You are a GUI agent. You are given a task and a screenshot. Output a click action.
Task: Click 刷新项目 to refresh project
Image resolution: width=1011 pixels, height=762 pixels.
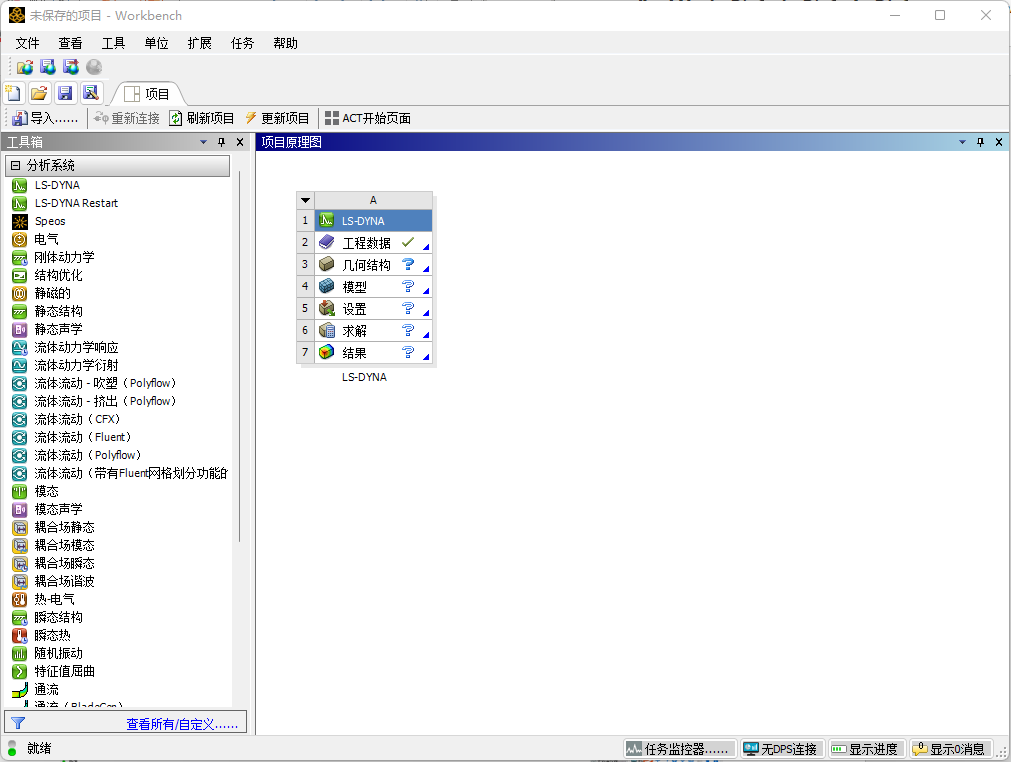[x=202, y=119]
